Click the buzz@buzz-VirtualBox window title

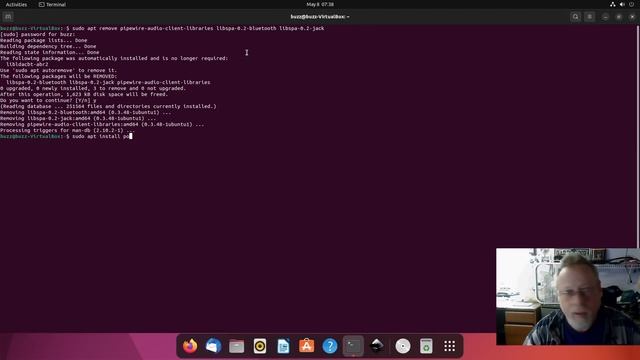(320, 17)
